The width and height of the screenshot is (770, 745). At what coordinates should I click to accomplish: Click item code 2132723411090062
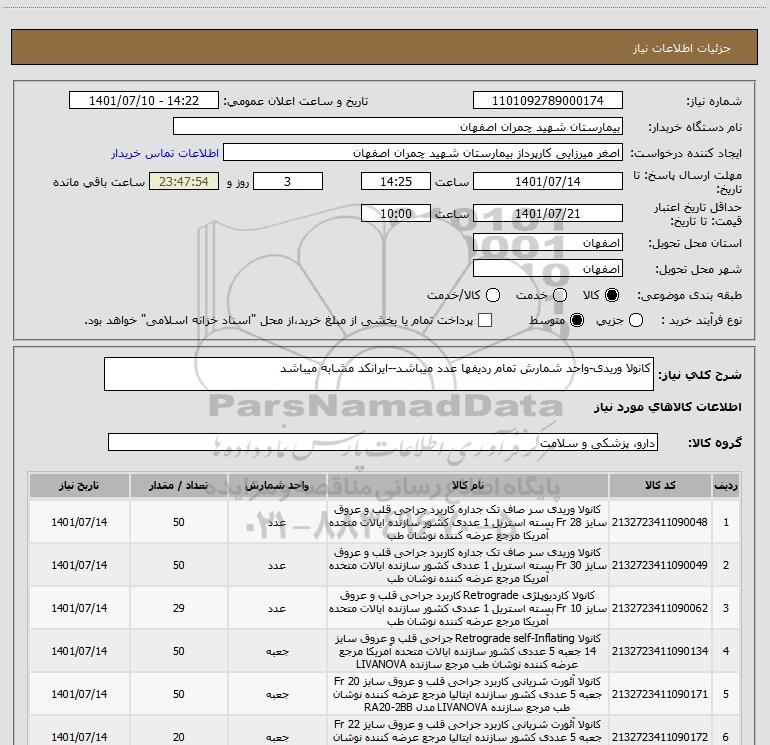660,608
